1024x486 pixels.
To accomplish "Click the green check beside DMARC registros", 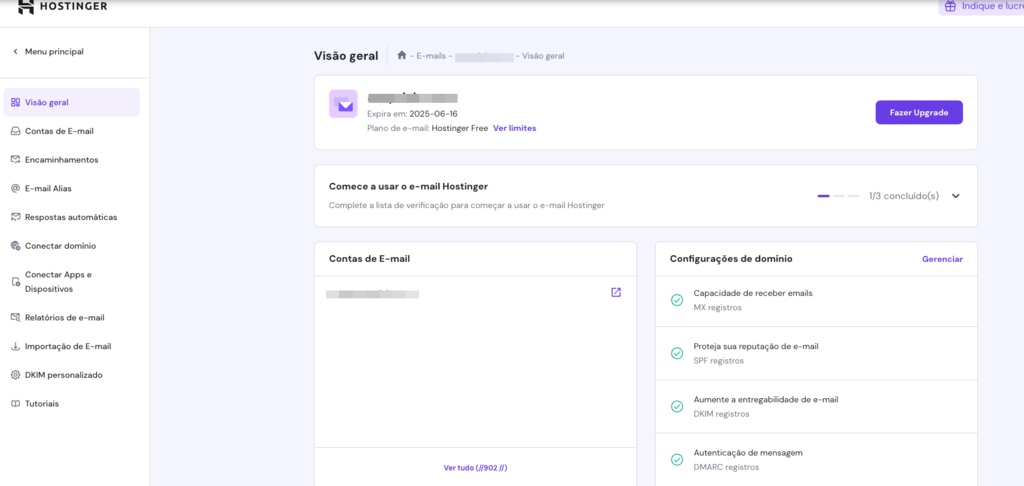I will pos(677,460).
